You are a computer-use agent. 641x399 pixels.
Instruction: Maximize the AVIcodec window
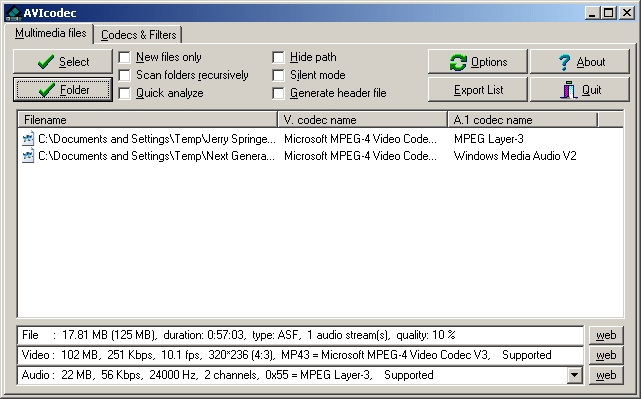(x=608, y=13)
